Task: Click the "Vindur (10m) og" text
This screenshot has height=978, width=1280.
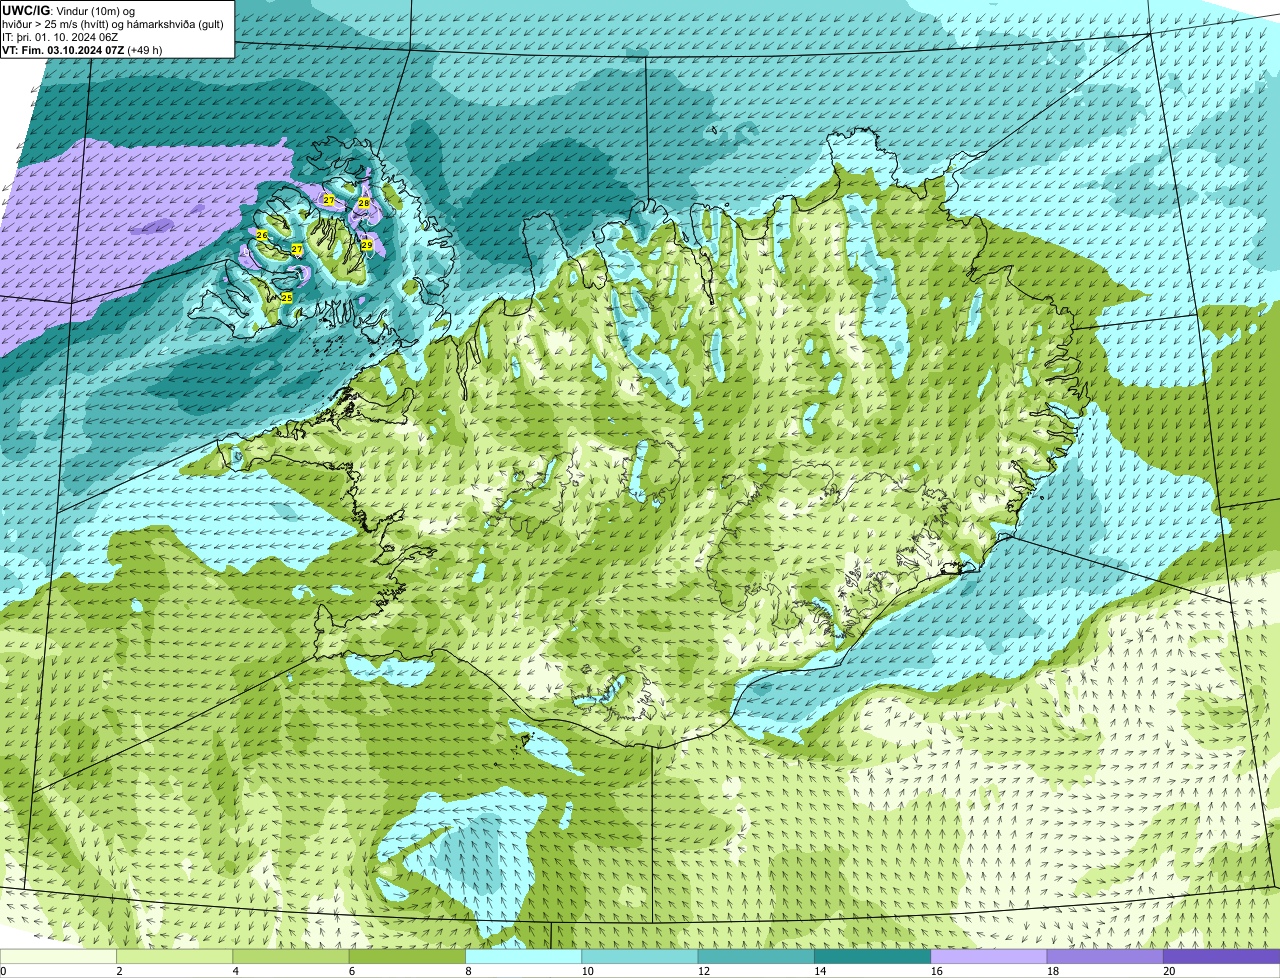Action: pyautogui.click(x=94, y=11)
